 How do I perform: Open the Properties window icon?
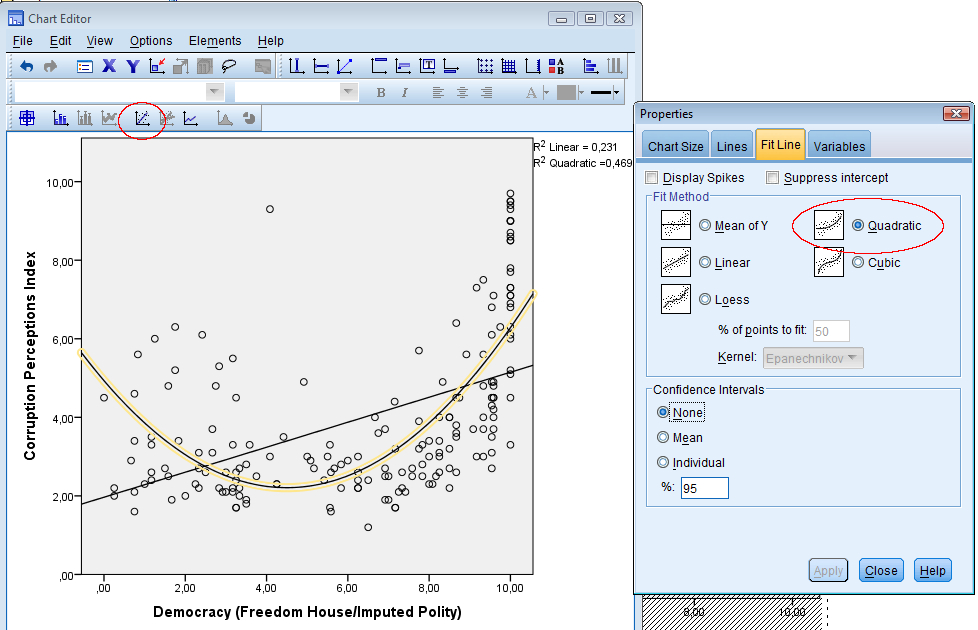point(85,67)
